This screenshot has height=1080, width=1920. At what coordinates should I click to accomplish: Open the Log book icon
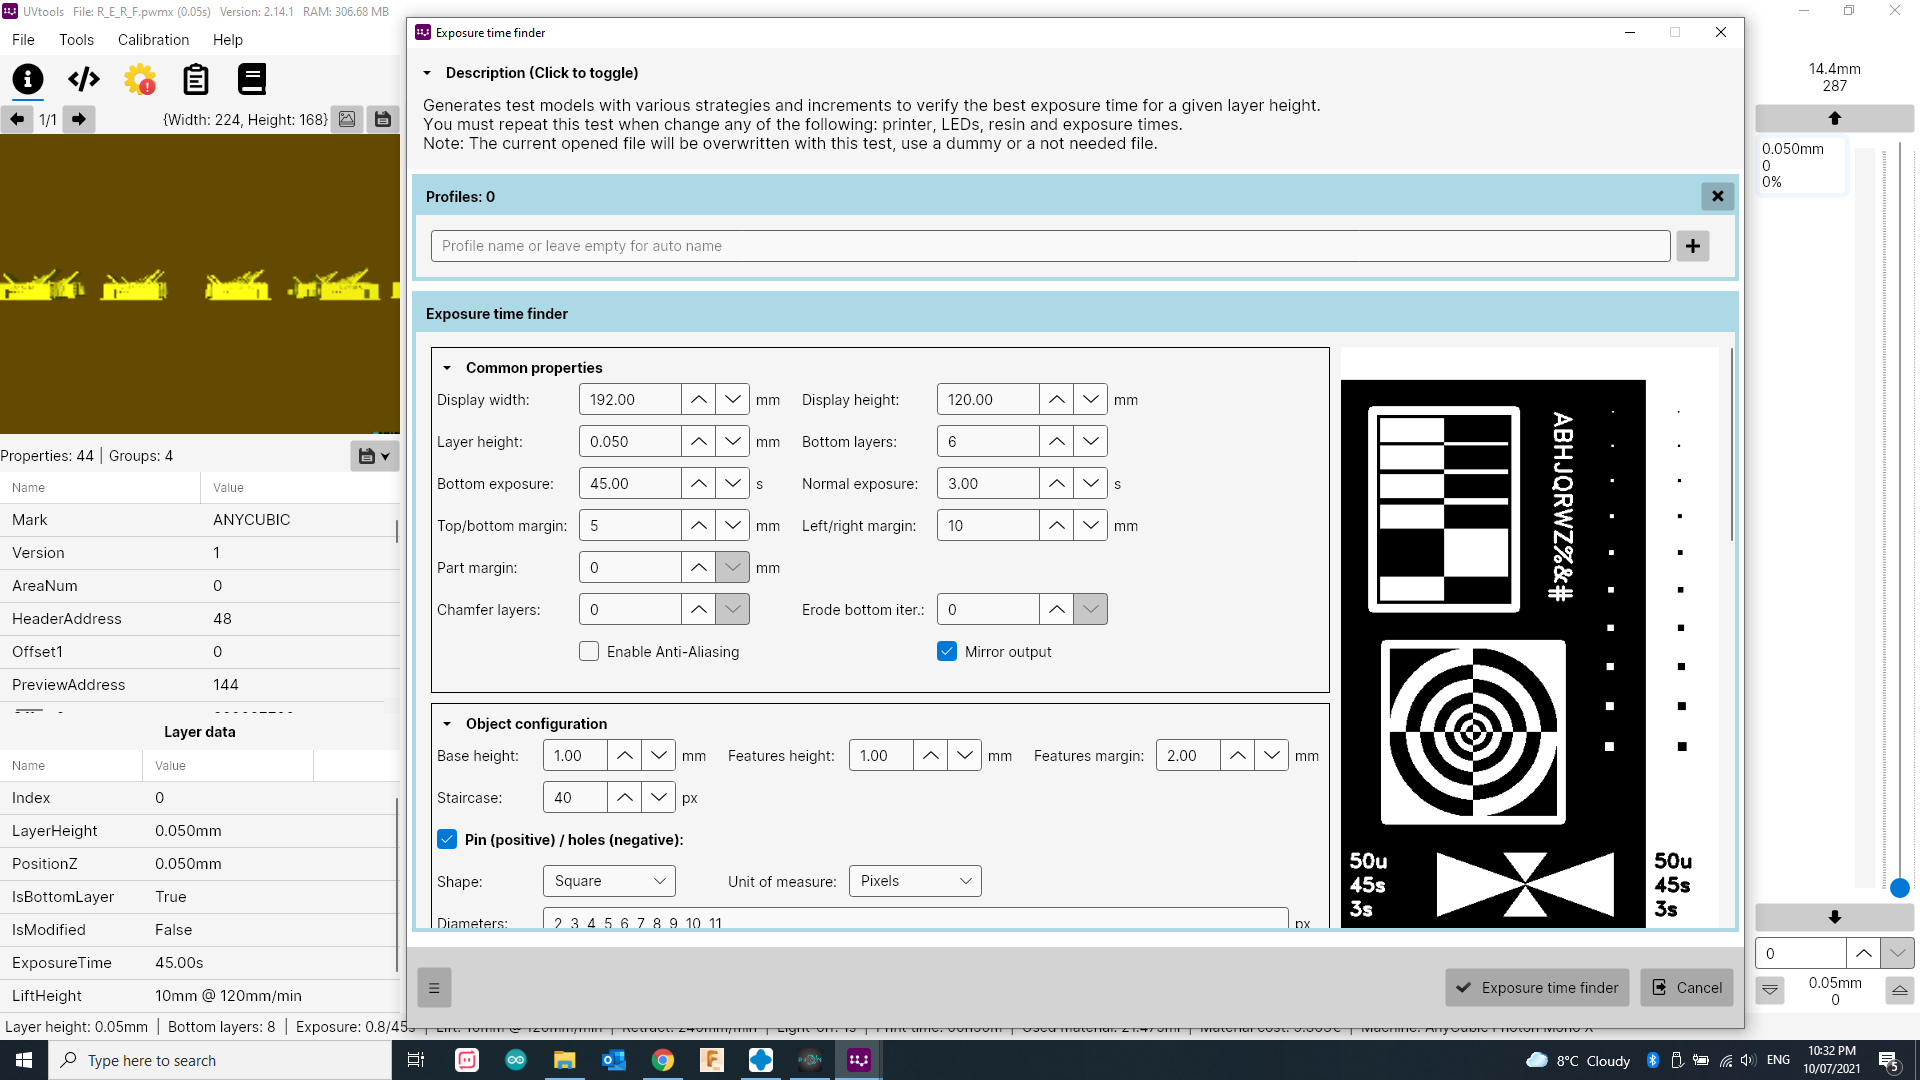pyautogui.click(x=251, y=79)
